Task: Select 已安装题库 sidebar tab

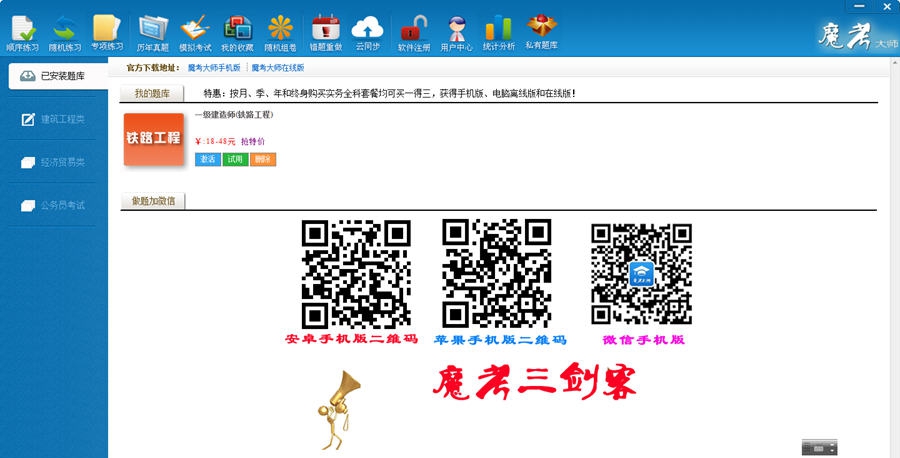Action: [58, 76]
